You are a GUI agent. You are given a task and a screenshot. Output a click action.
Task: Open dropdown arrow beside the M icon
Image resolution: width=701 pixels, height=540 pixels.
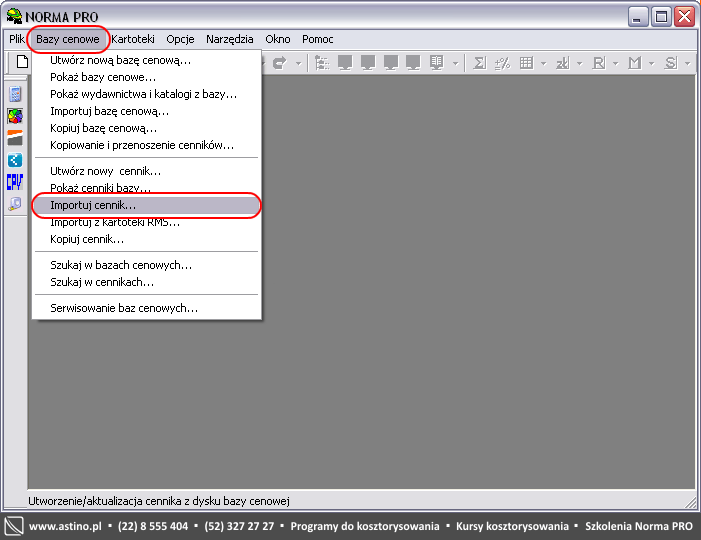pyautogui.click(x=651, y=63)
